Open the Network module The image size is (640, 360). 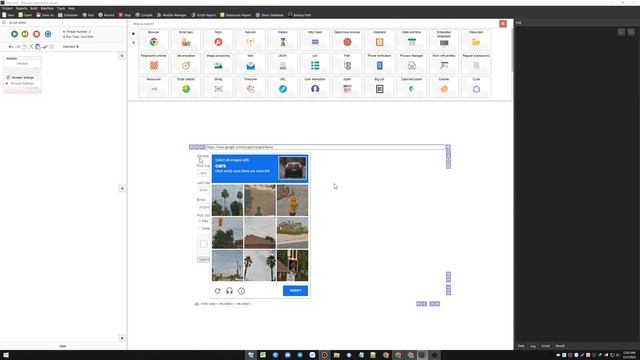pyautogui.click(x=251, y=40)
